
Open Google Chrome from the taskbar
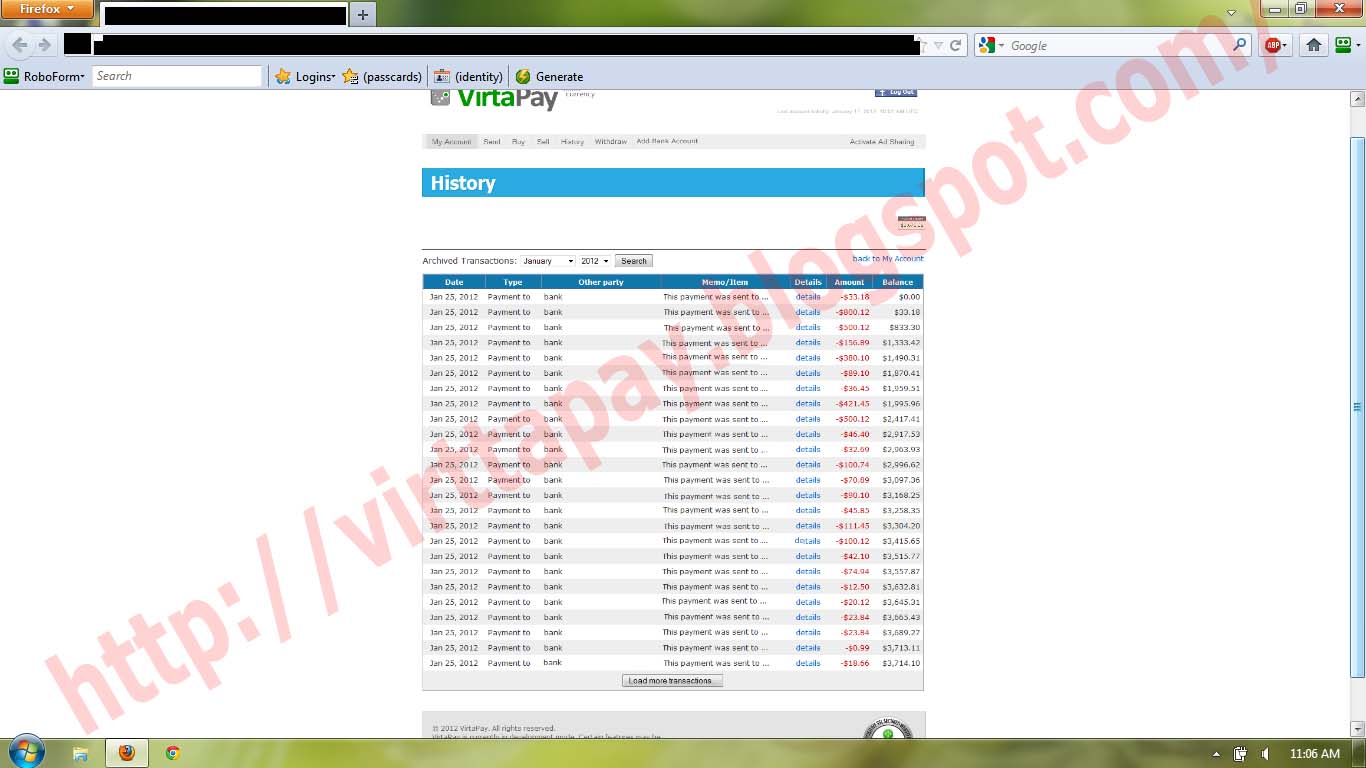coord(172,753)
